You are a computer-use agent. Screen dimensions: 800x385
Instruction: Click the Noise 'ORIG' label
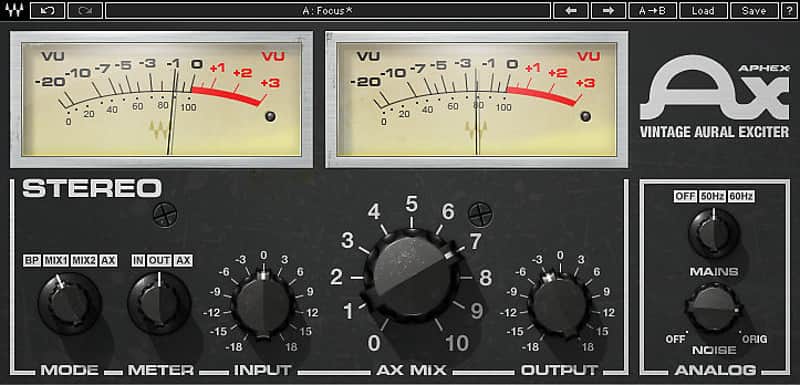pos(755,339)
